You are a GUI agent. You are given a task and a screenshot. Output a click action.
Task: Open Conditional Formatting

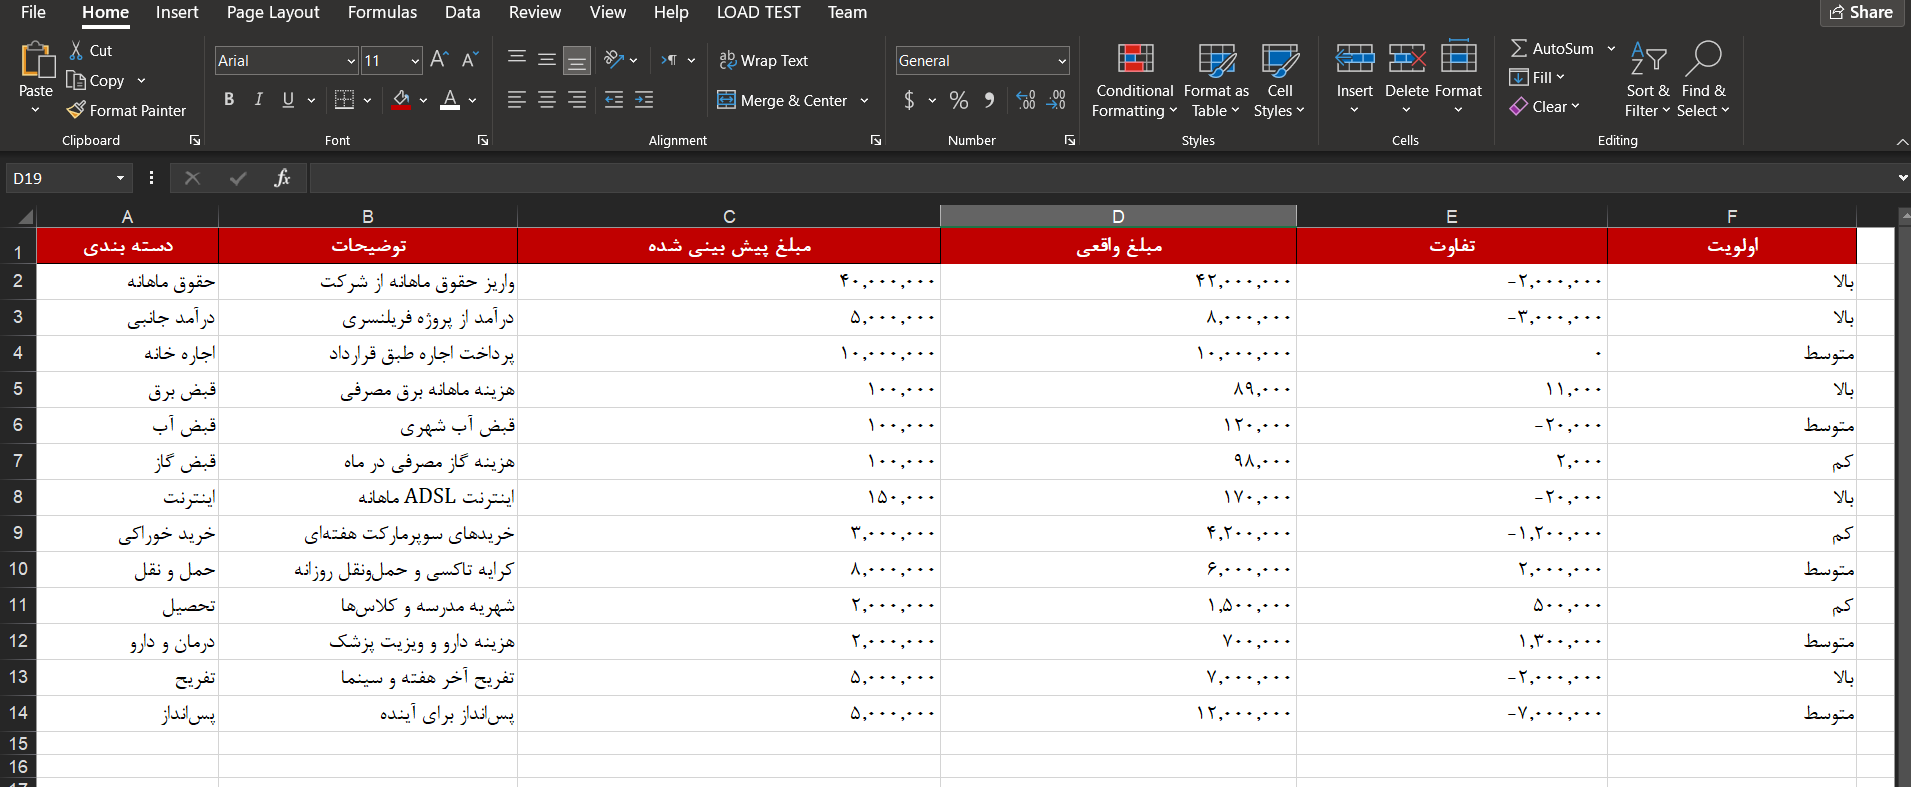1135,81
